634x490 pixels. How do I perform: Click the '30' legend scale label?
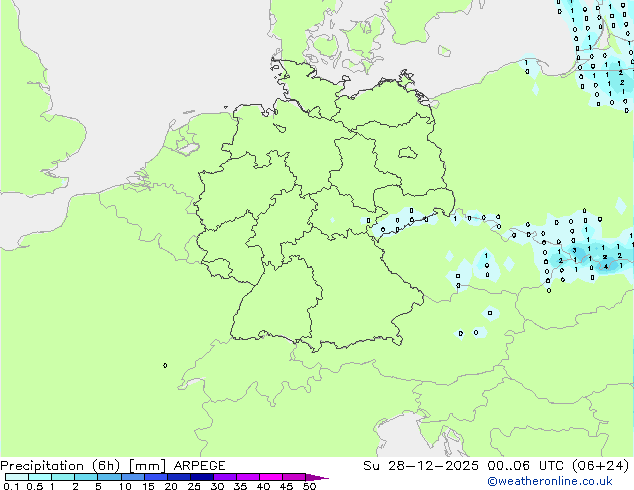pyautogui.click(x=217, y=486)
